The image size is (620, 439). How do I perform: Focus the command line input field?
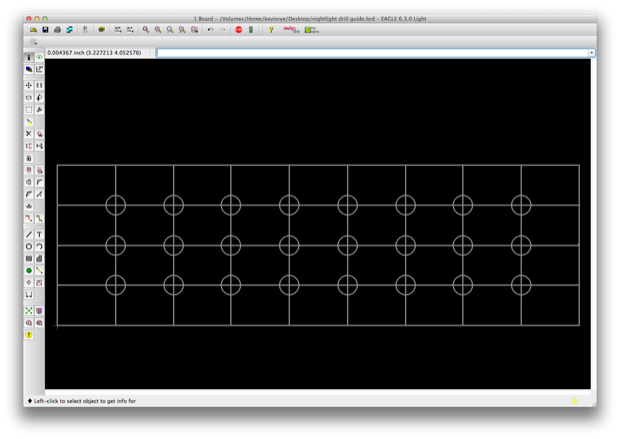pos(372,53)
